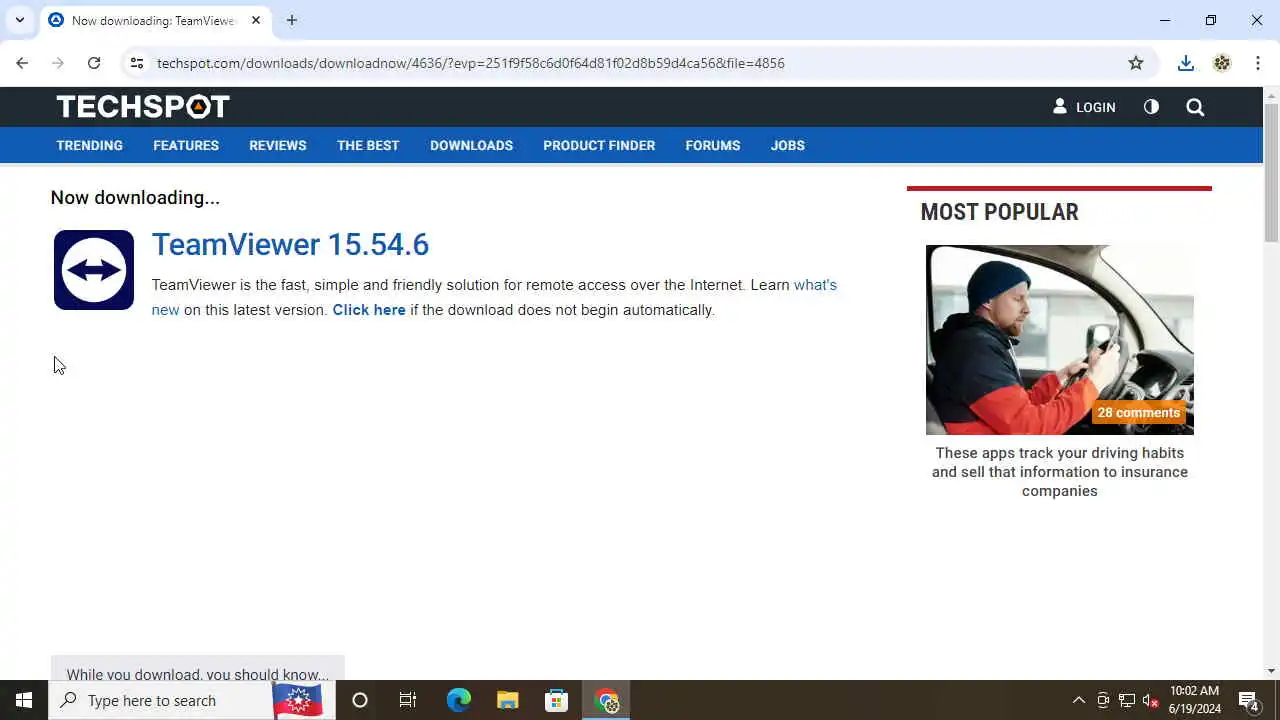Open REVIEWS menu item
Image resolution: width=1280 pixels, height=720 pixels.
[x=278, y=145]
